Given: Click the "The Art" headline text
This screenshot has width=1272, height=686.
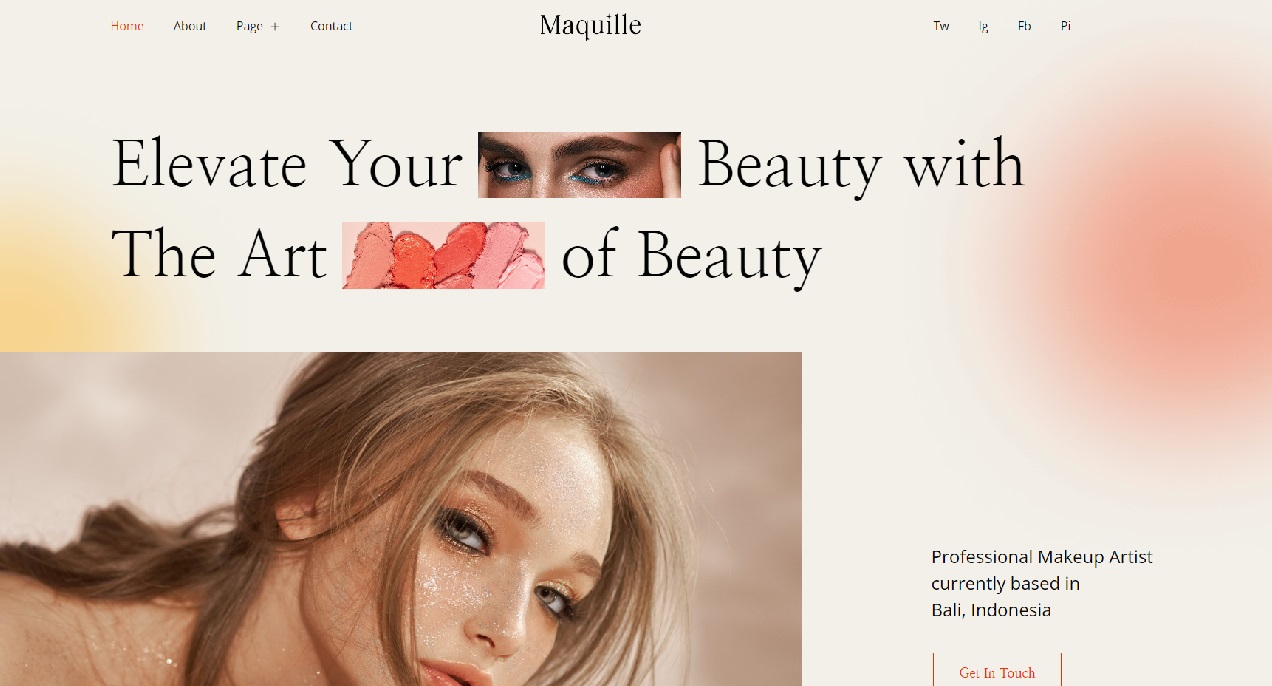Looking at the screenshot, I should [x=219, y=254].
